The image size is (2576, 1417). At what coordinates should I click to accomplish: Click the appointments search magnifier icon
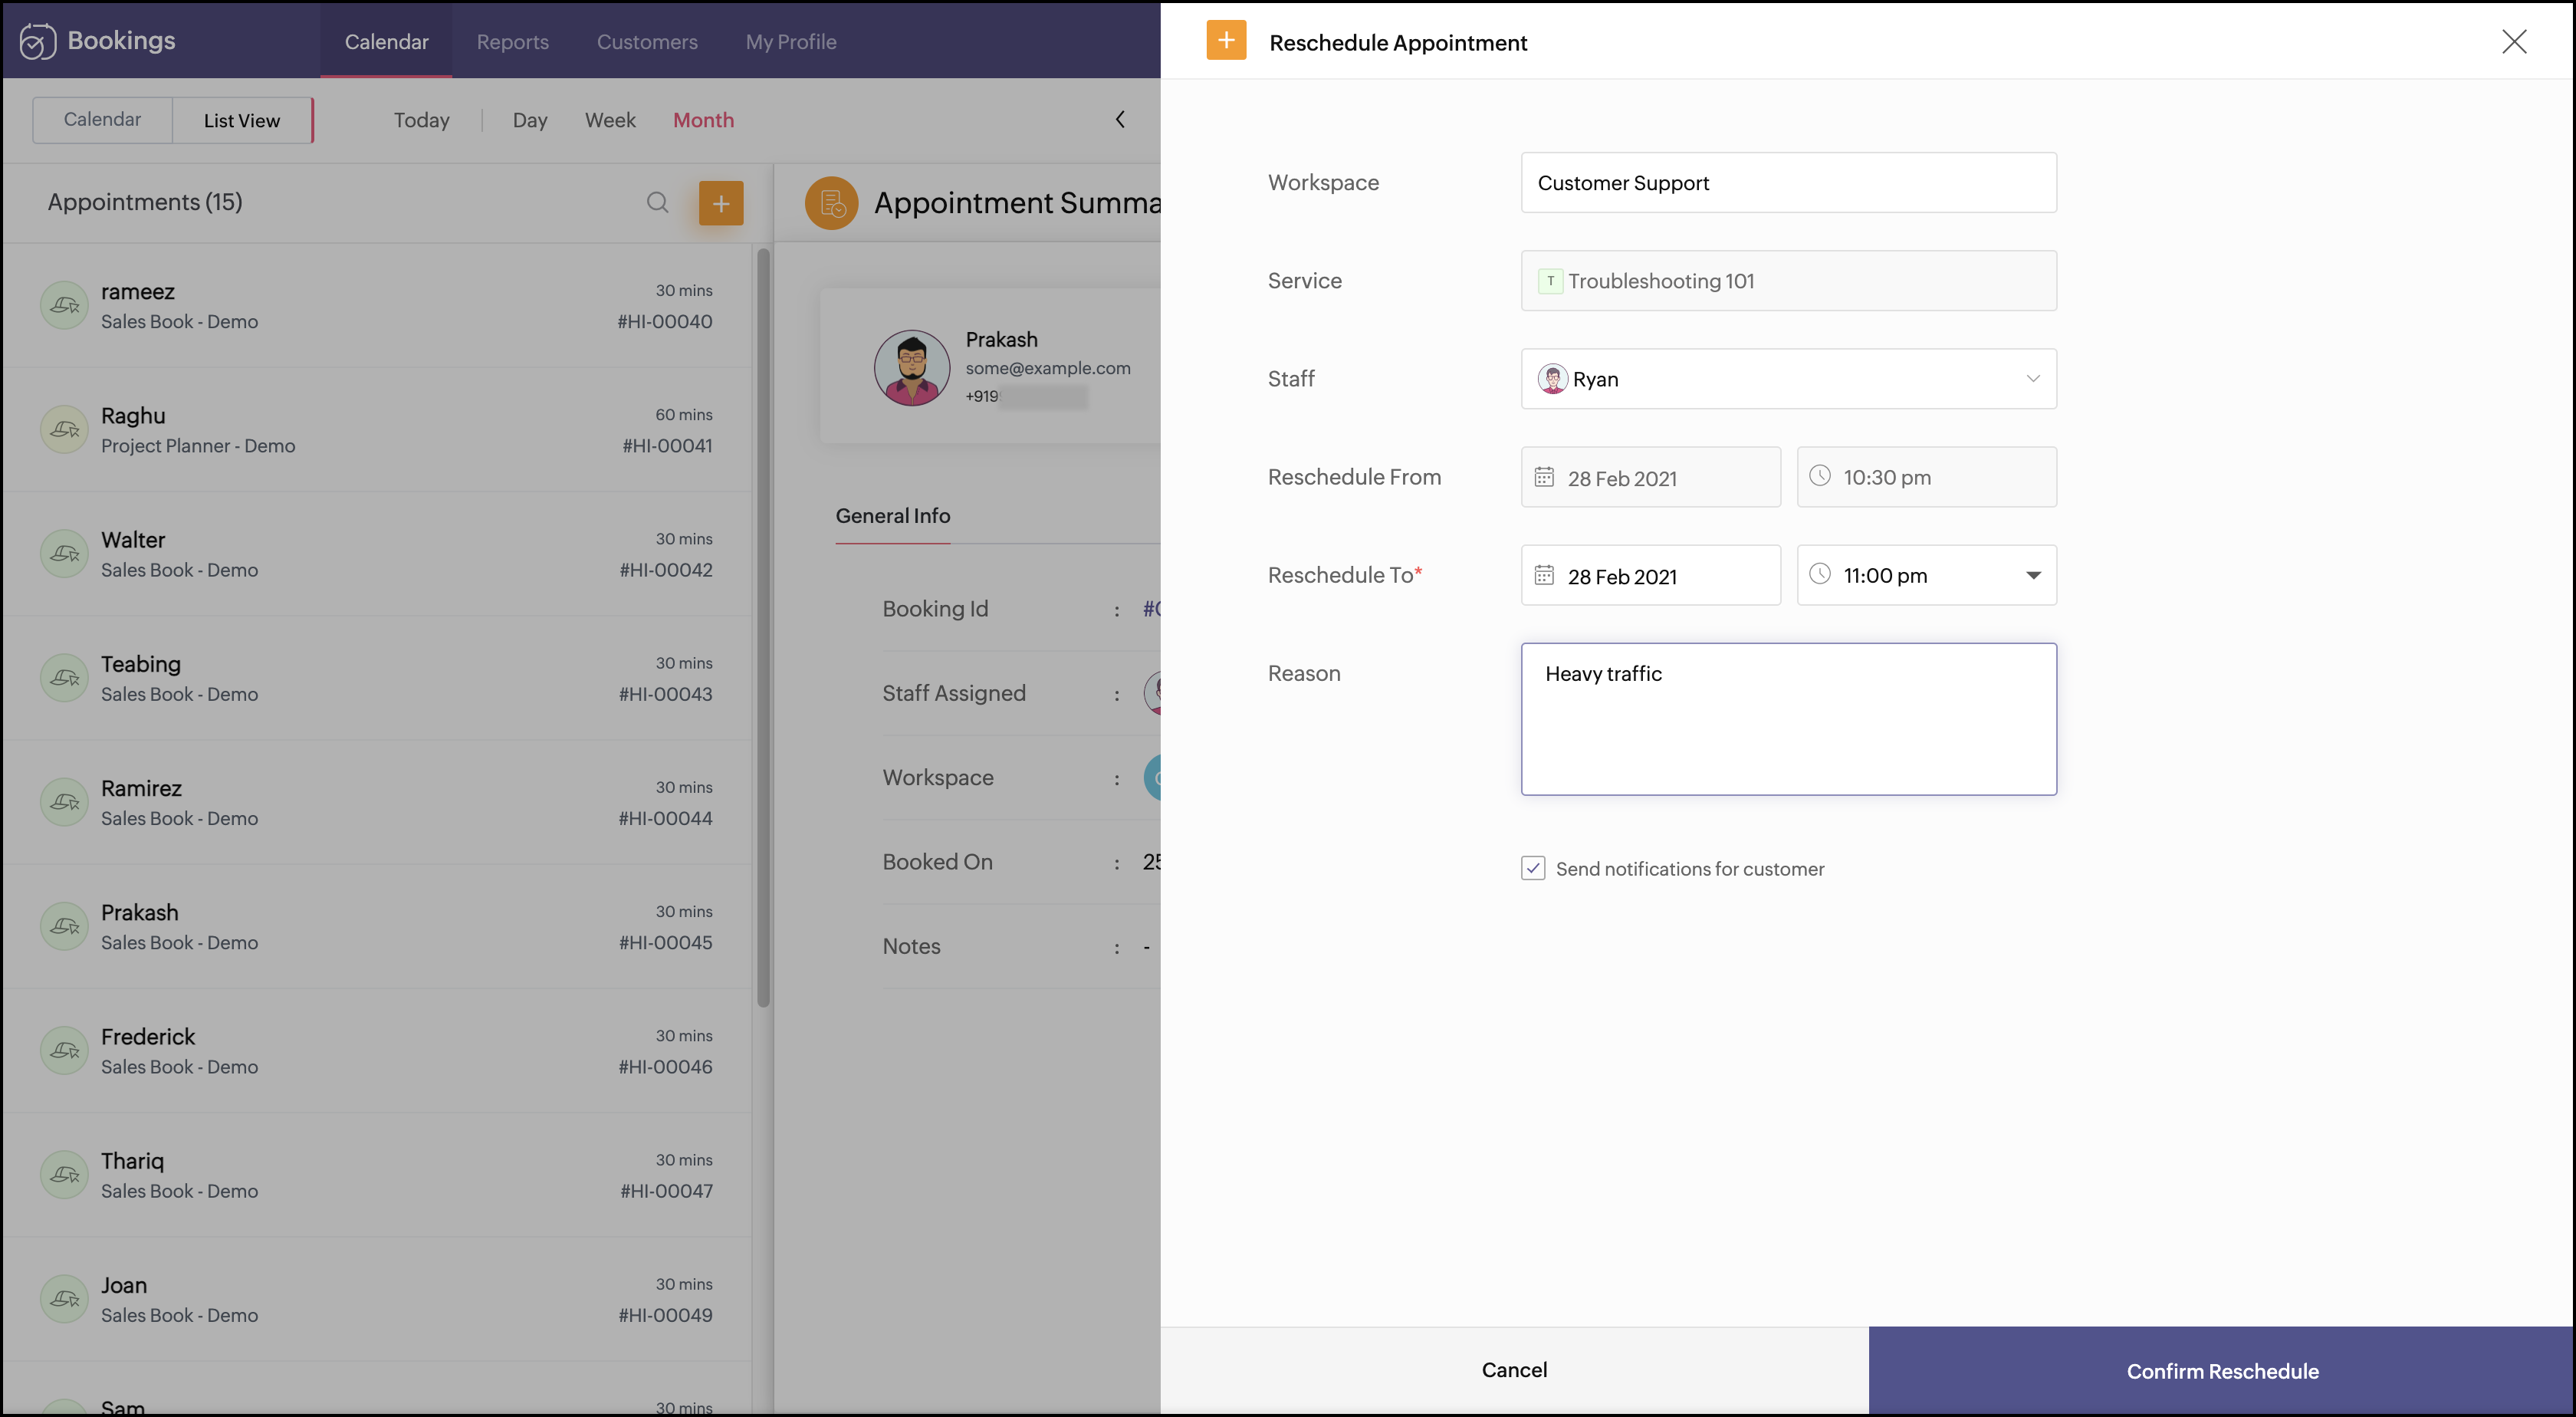pos(657,203)
